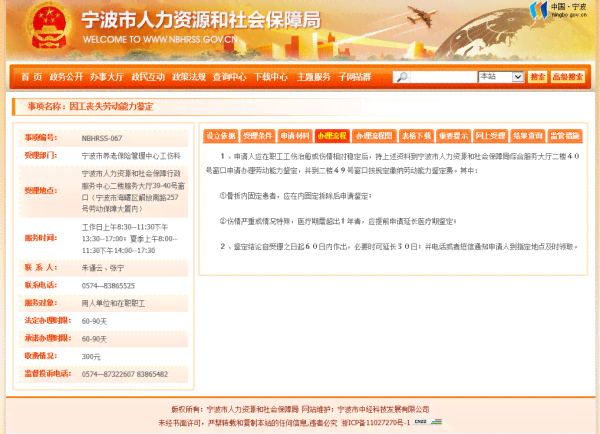The width and height of the screenshot is (600, 434).
Task: Click the 搜索 button
Action: pos(538,77)
